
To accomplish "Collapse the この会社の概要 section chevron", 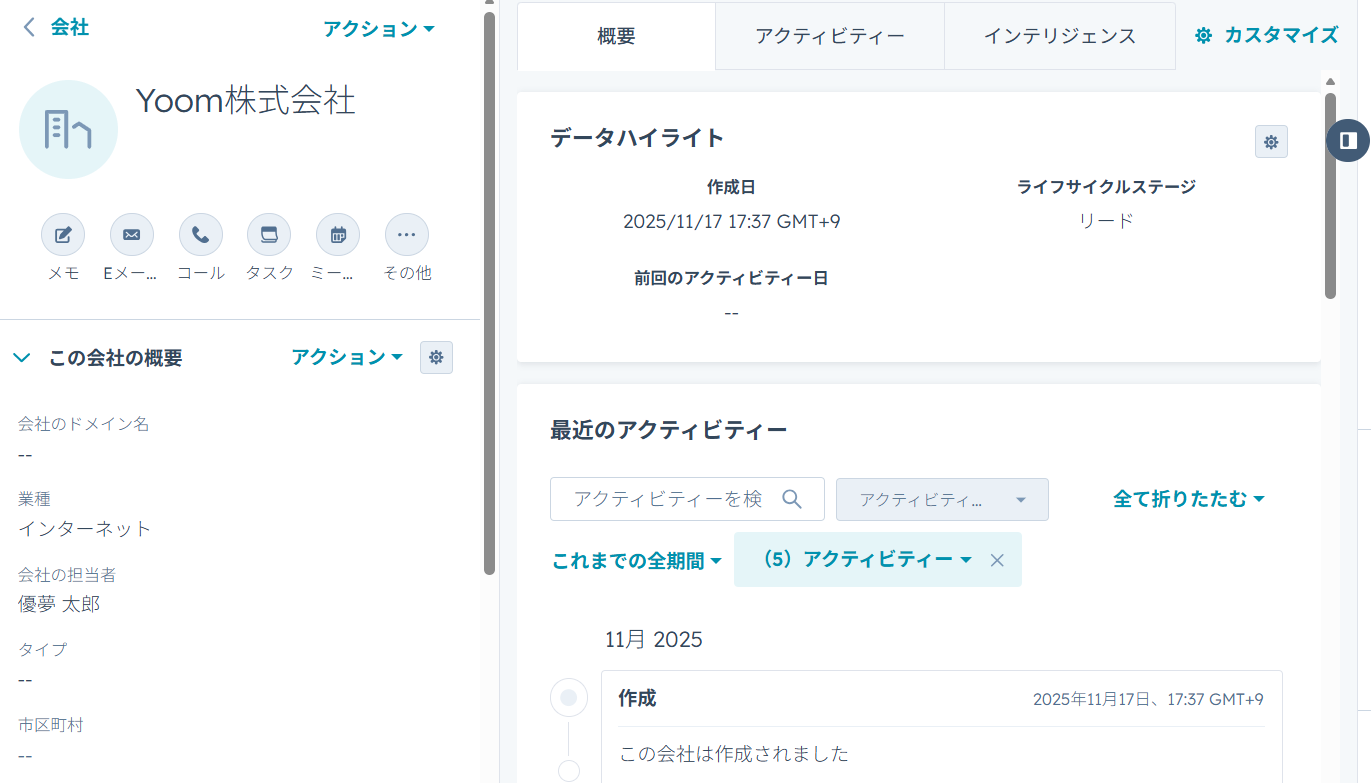I will pos(22,358).
